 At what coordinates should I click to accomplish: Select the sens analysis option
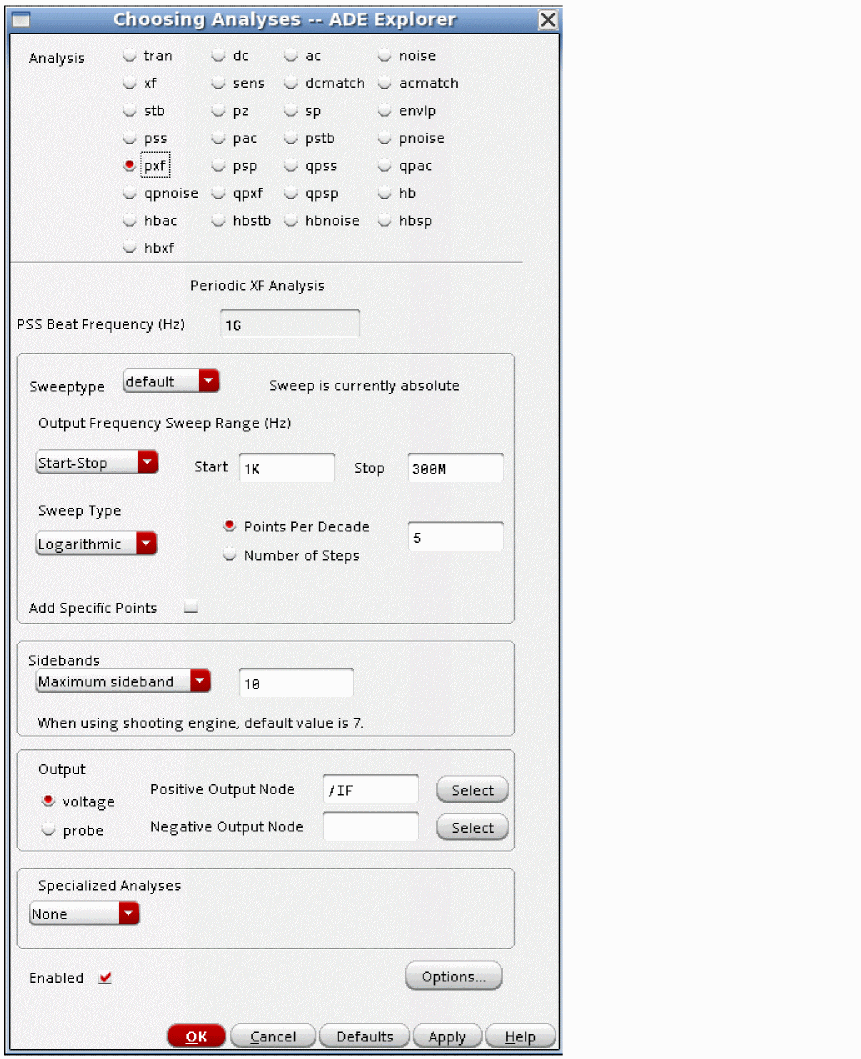tap(218, 84)
